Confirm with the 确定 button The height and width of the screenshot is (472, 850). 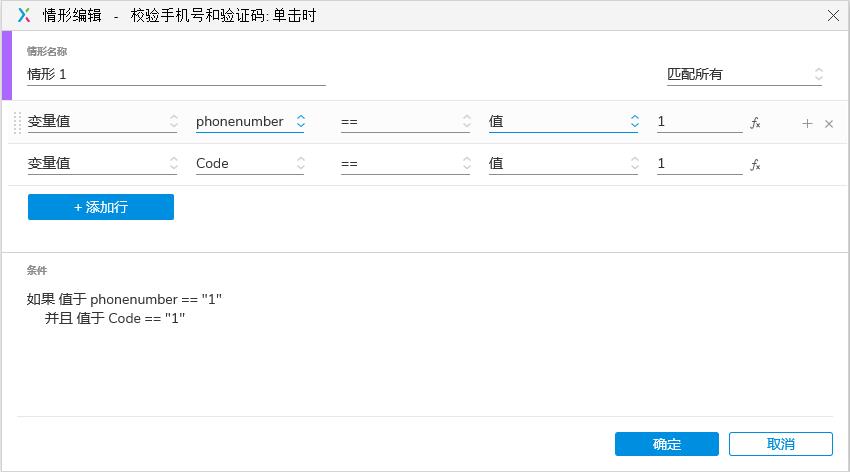pos(667,444)
